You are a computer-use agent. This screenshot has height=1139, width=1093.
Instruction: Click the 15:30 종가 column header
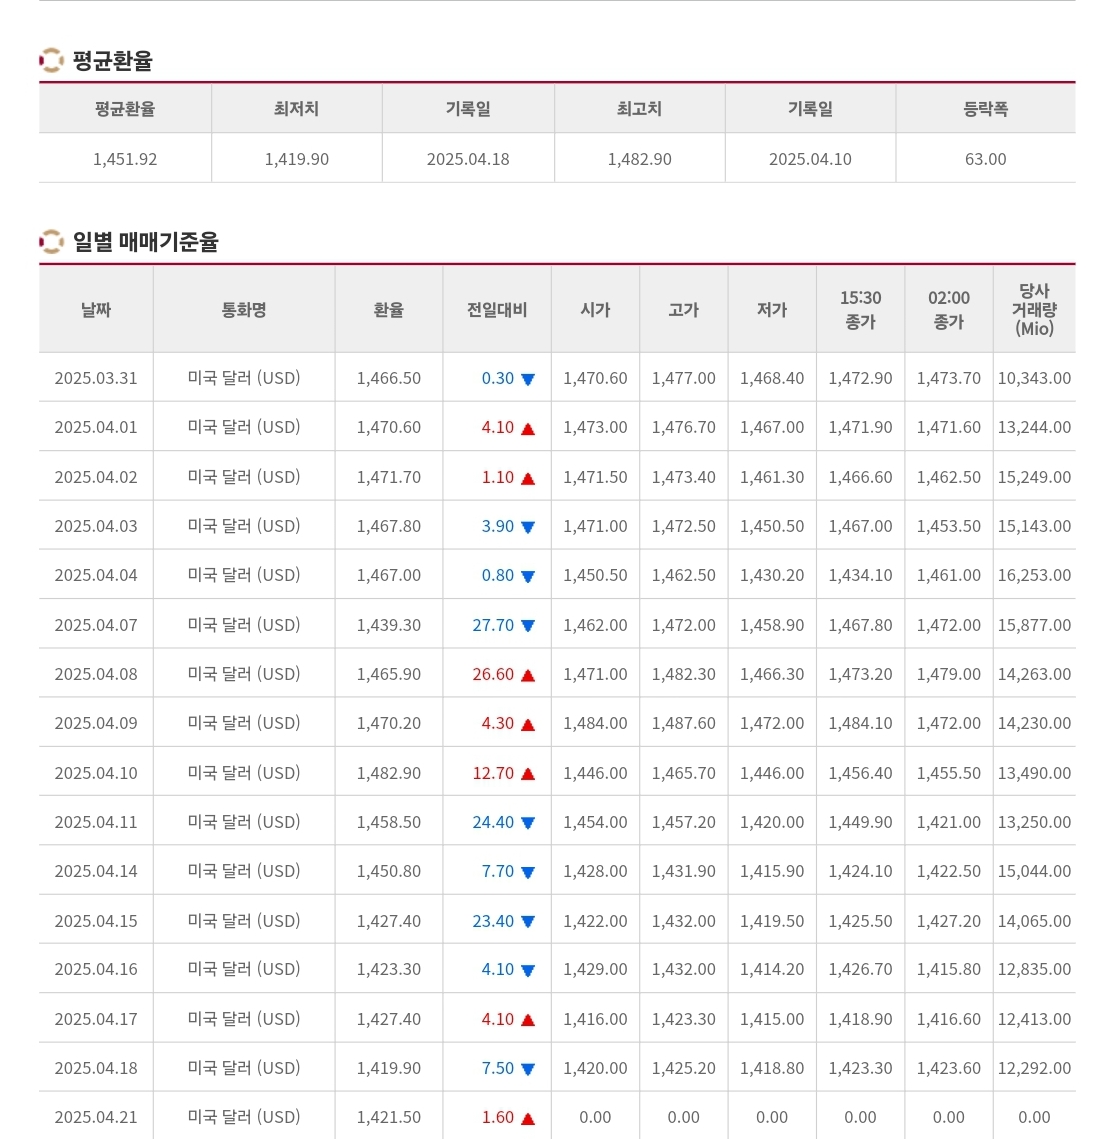click(861, 309)
